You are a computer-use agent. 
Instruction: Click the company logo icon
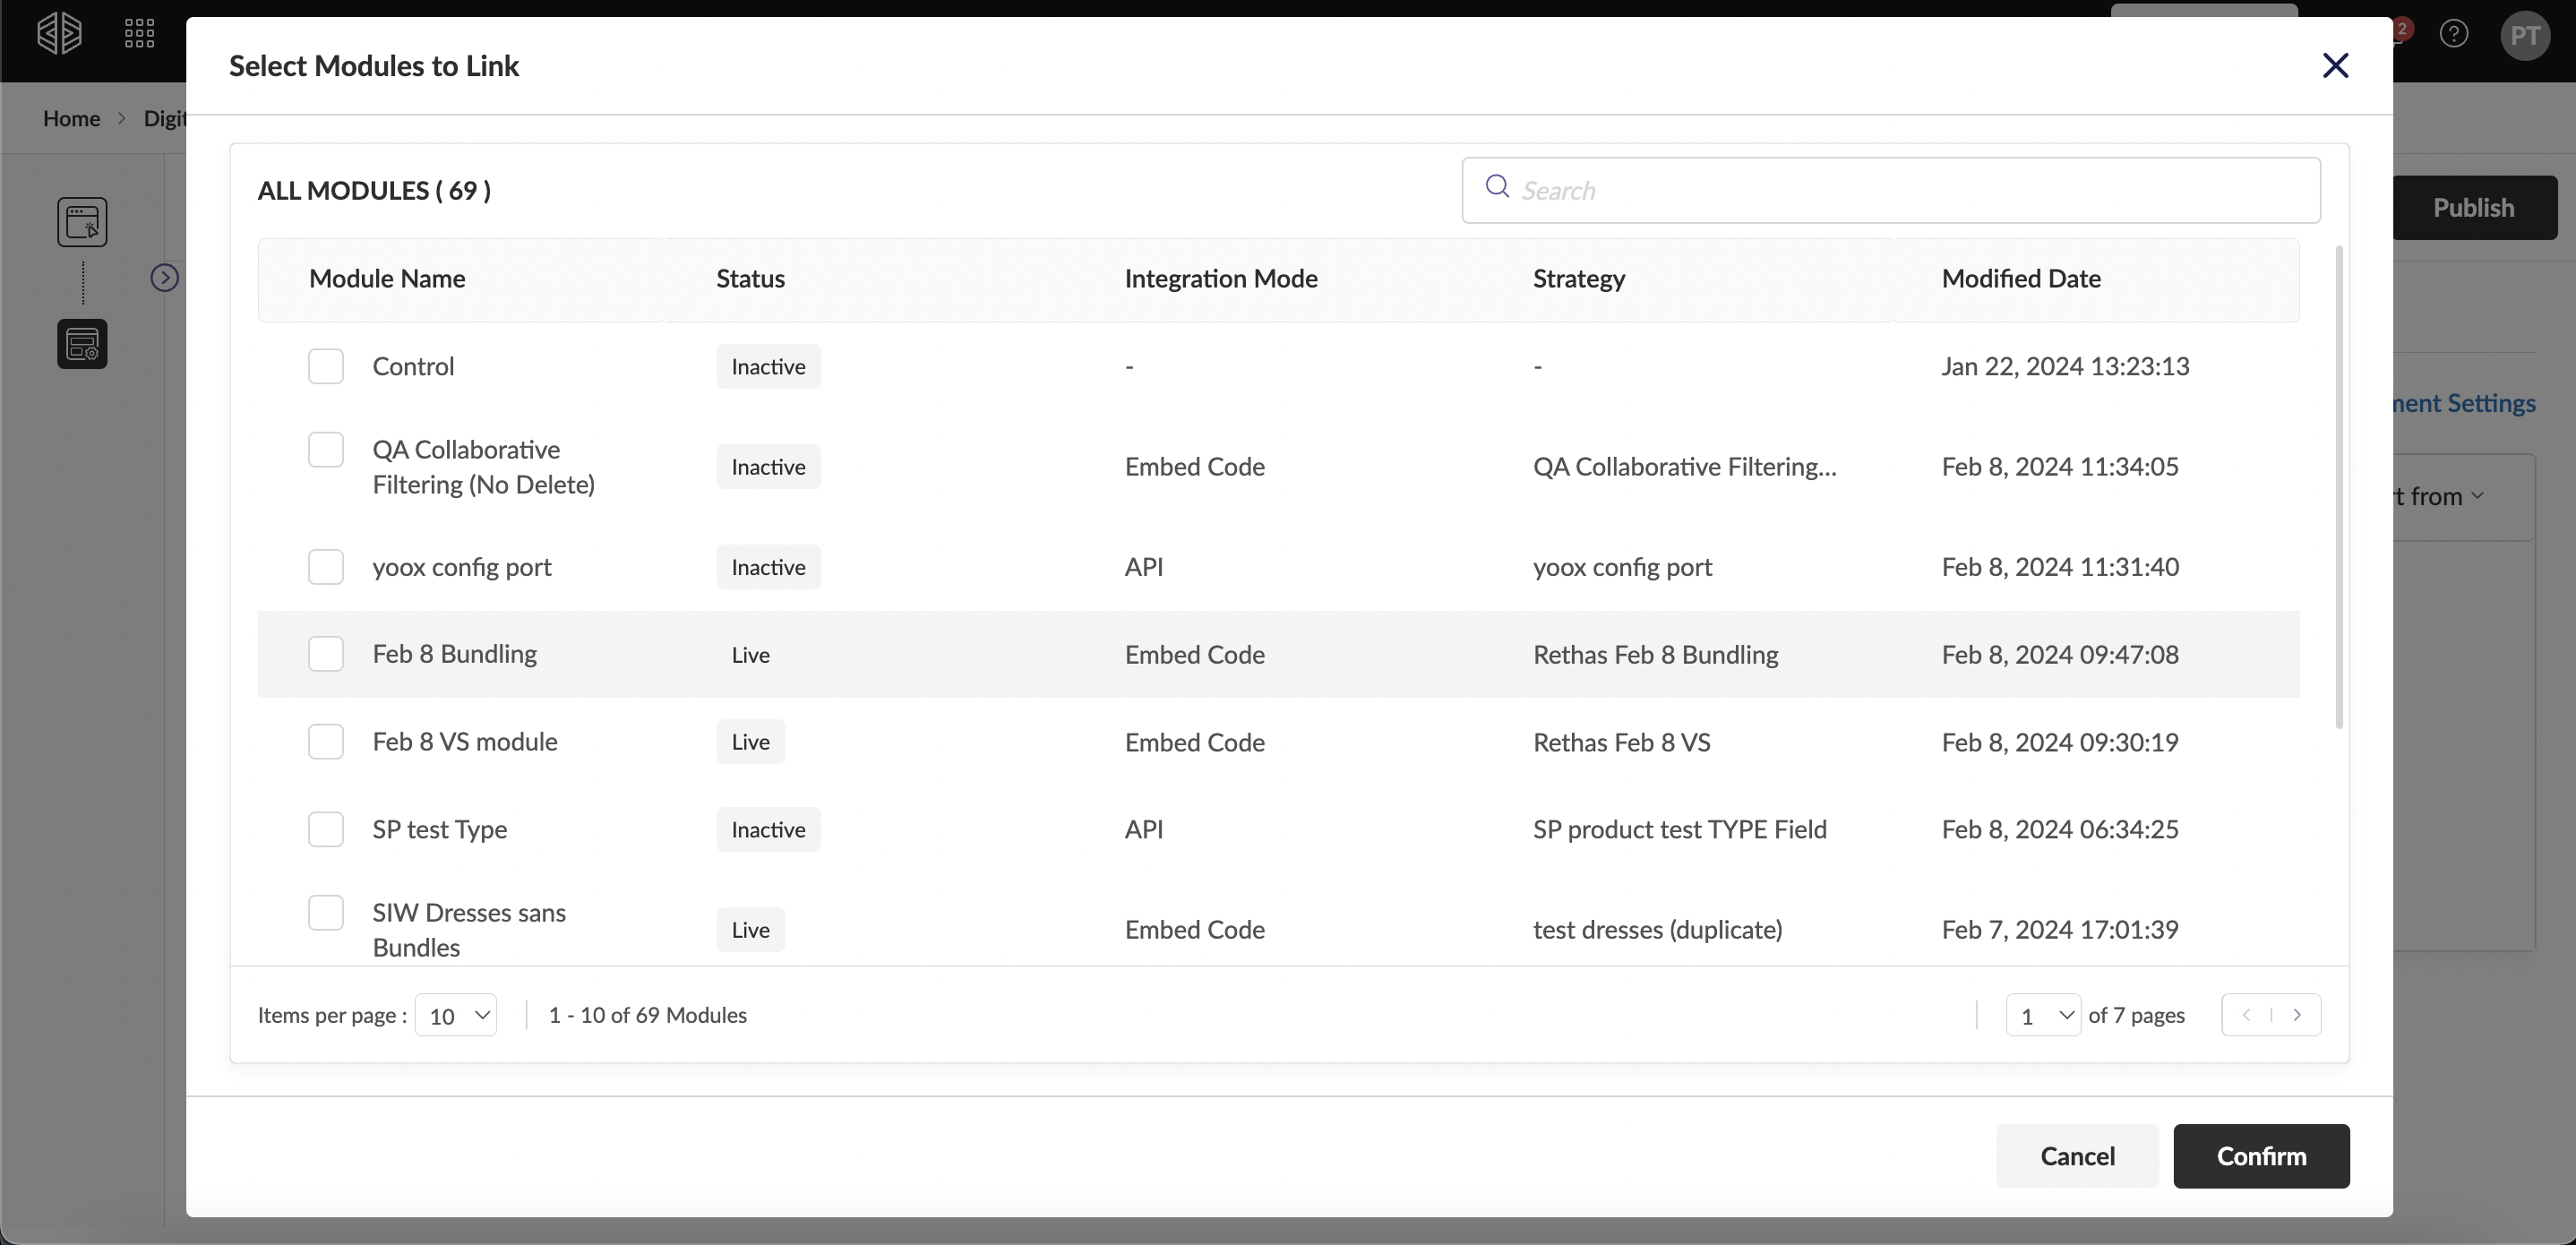(59, 34)
